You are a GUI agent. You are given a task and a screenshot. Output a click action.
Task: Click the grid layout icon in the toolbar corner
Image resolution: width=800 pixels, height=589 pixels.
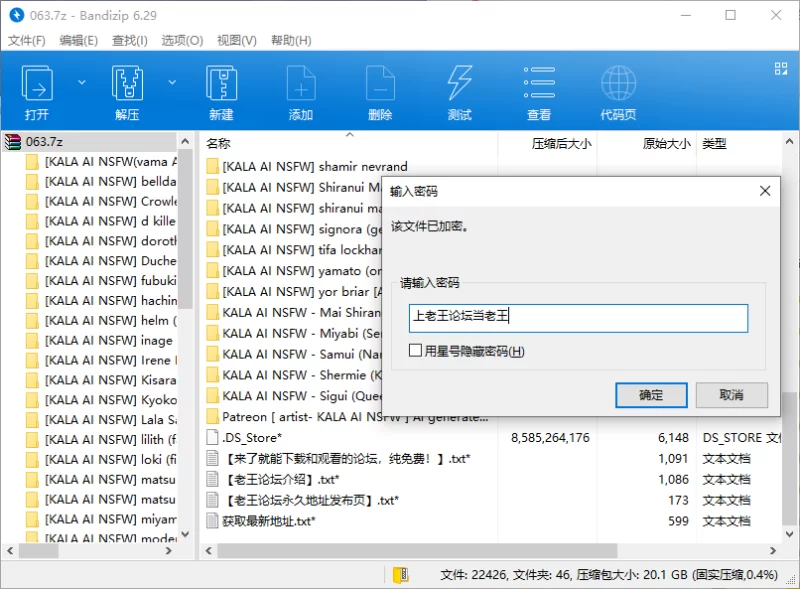click(781, 68)
